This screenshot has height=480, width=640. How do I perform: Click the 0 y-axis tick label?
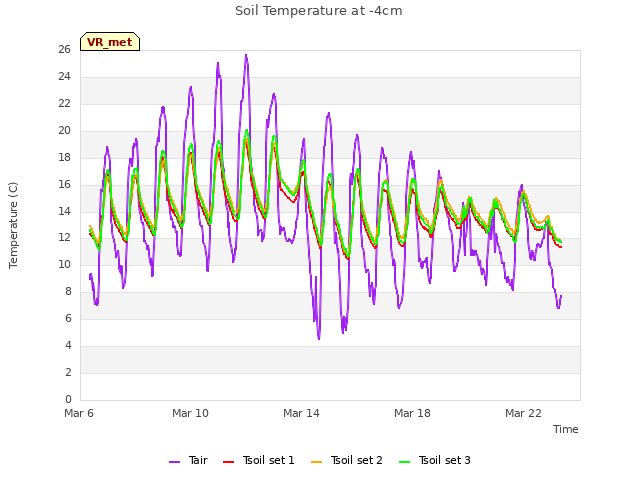coord(68,399)
